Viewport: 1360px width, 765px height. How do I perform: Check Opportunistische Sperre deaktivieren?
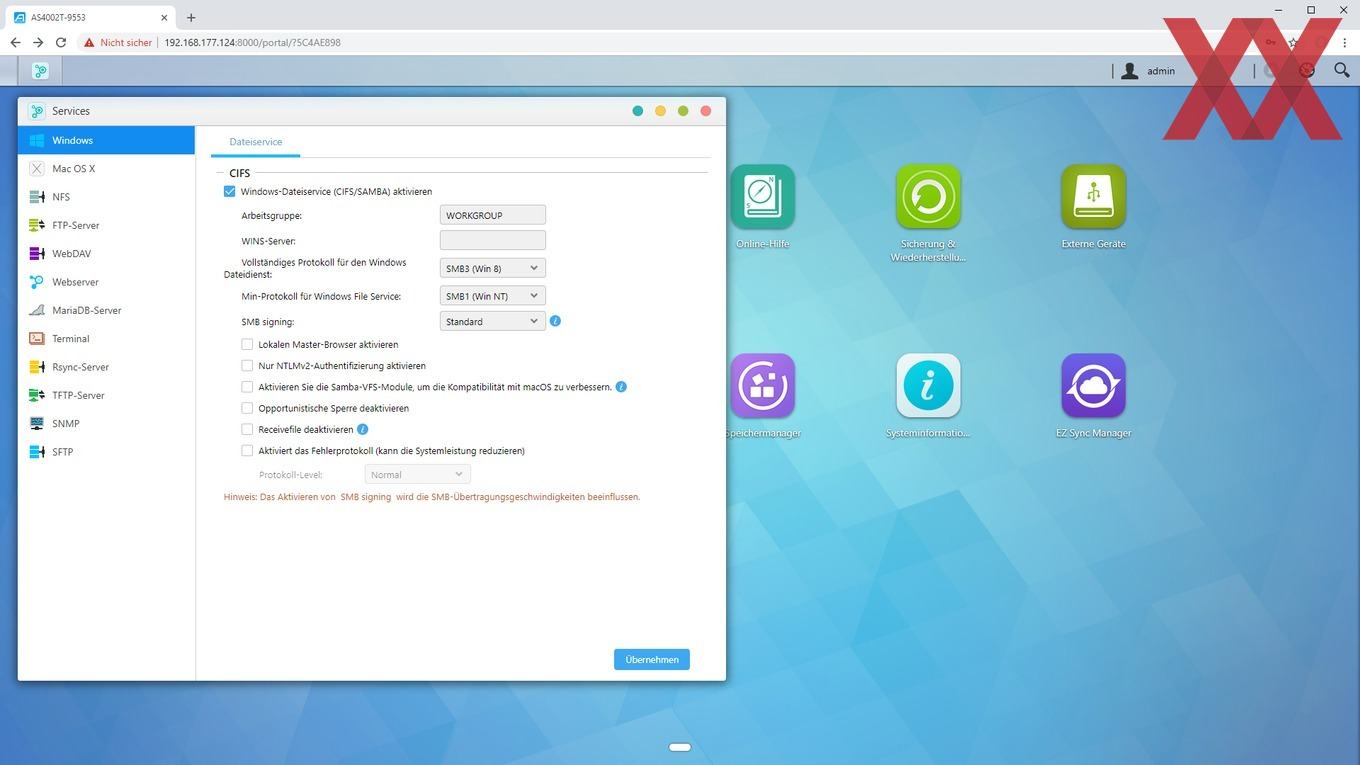[x=247, y=408]
